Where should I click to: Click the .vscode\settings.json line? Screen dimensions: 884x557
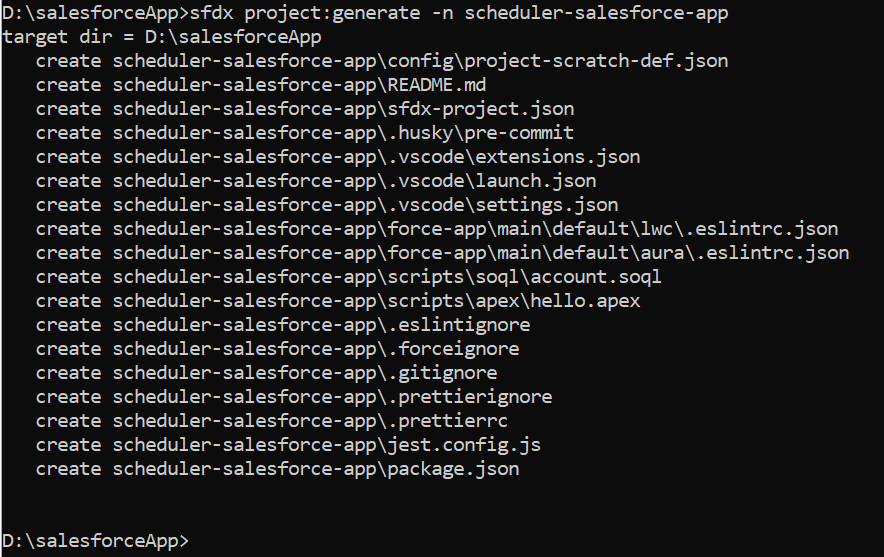tap(327, 205)
